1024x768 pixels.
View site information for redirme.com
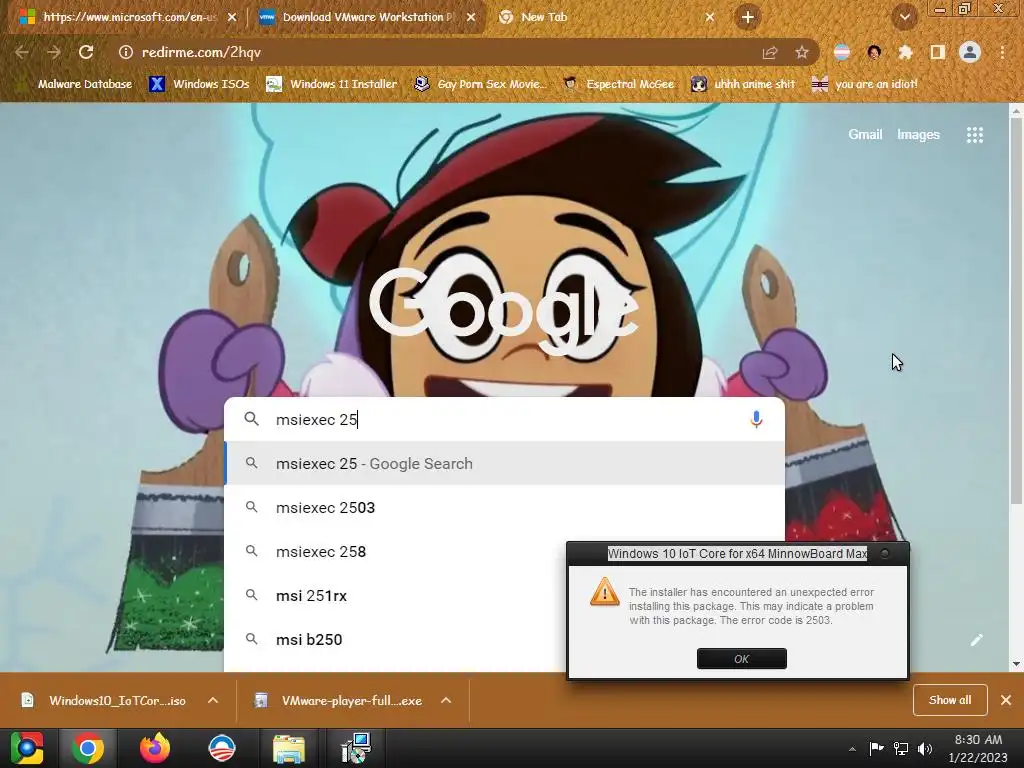point(125,52)
